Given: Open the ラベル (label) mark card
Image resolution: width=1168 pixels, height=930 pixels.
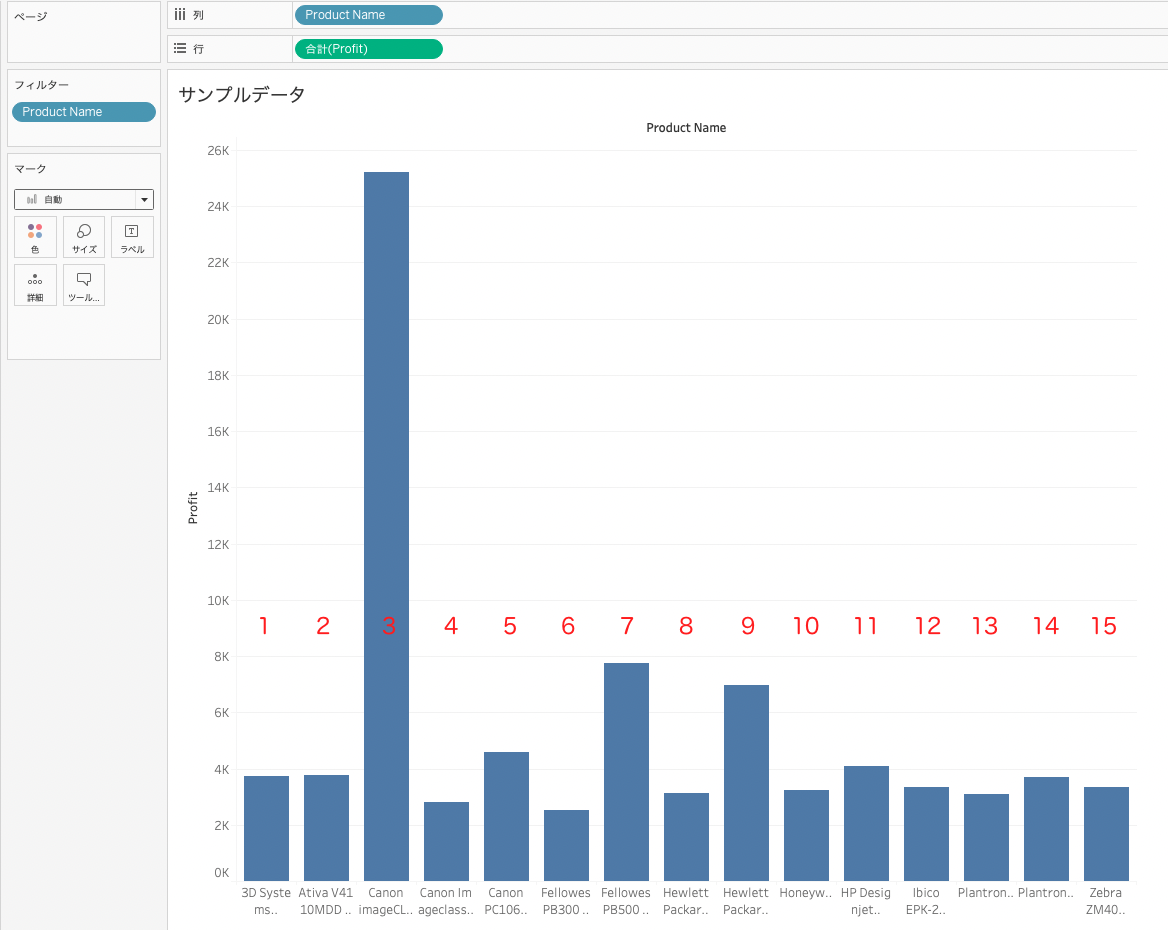Looking at the screenshot, I should [x=132, y=237].
